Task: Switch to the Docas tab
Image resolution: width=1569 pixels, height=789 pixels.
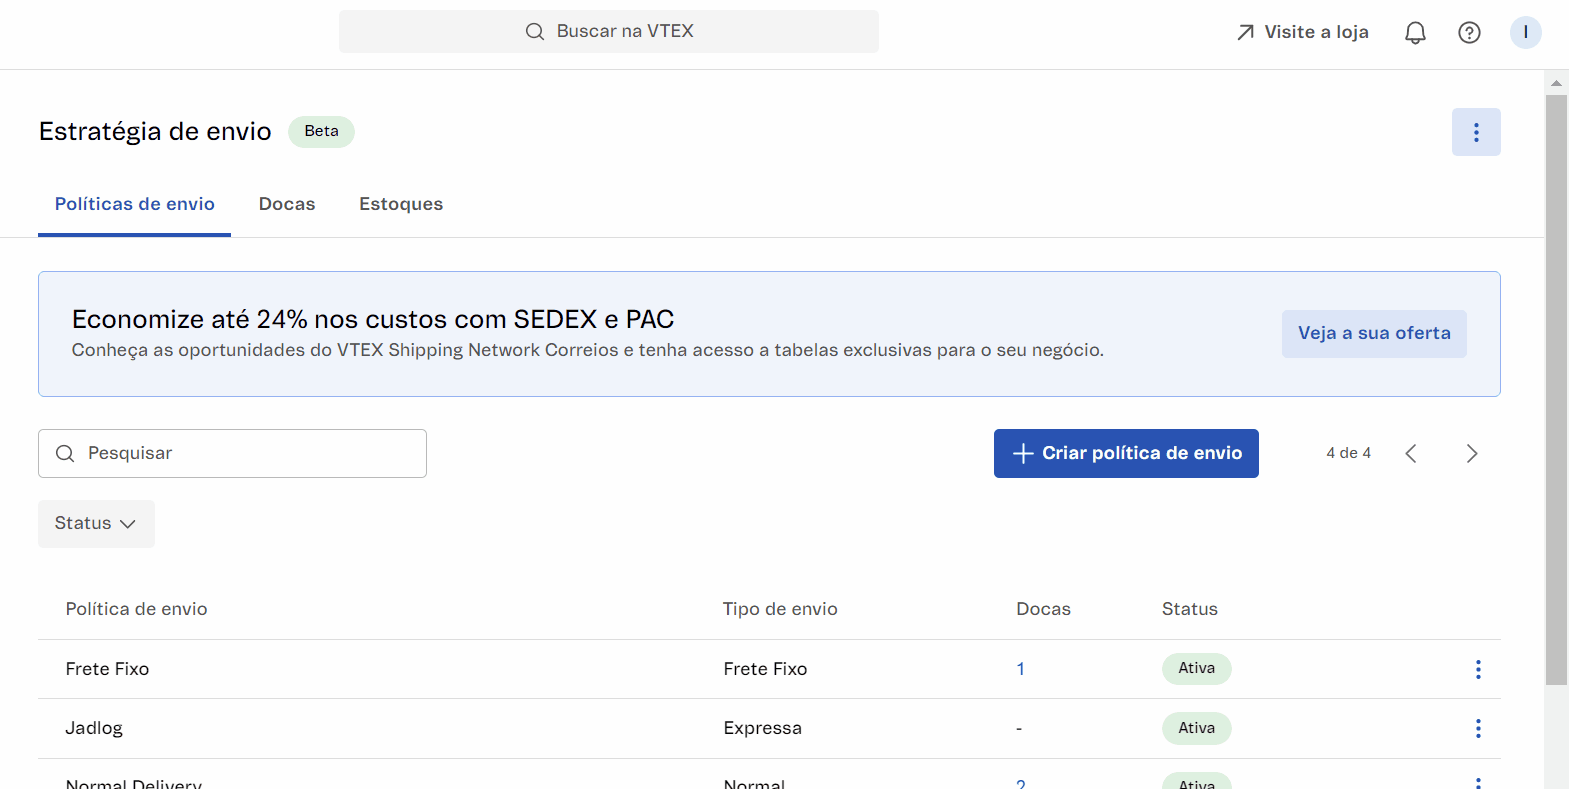Action: [287, 204]
